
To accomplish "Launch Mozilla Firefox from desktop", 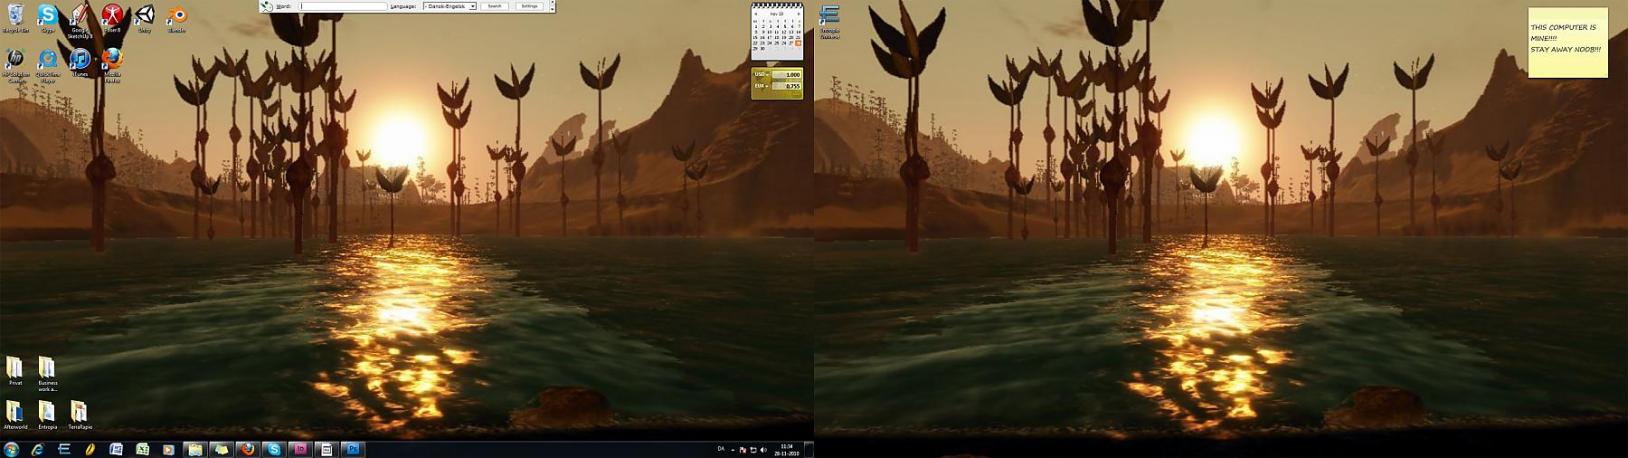I will point(112,60).
